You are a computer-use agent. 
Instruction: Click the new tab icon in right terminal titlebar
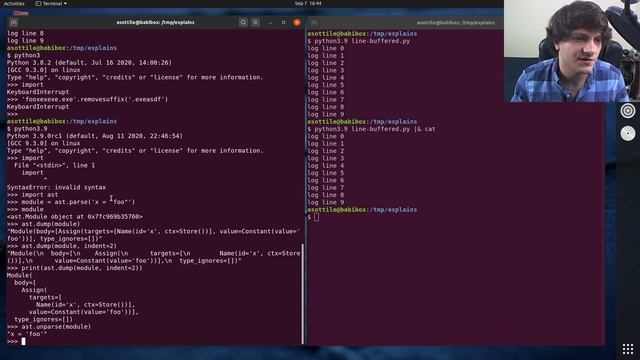pos(314,23)
